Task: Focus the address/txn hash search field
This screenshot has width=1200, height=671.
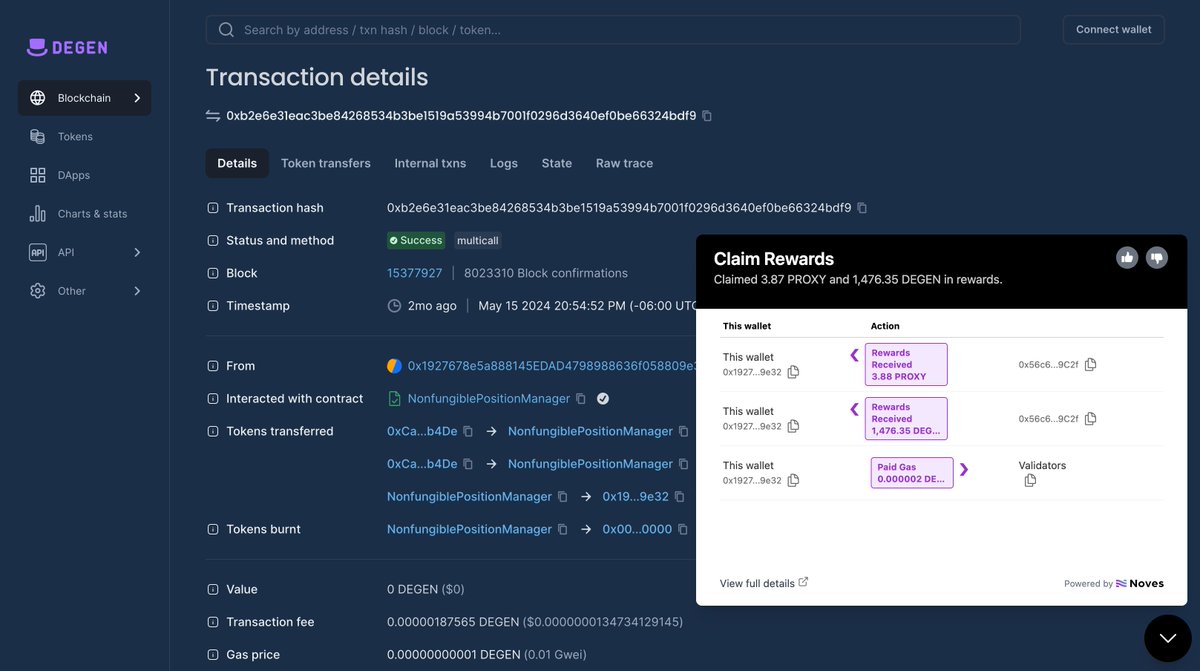Action: tap(613, 30)
